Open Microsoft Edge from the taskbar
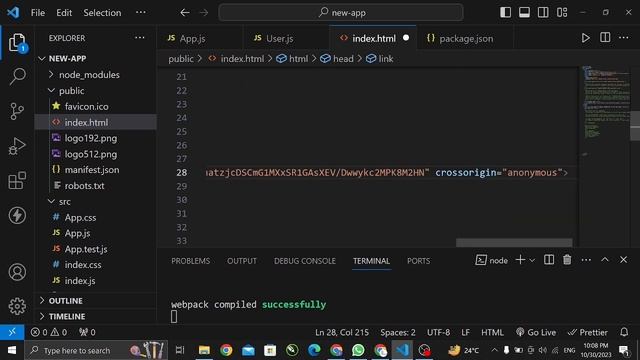The width and height of the screenshot is (640, 360). tap(314, 350)
